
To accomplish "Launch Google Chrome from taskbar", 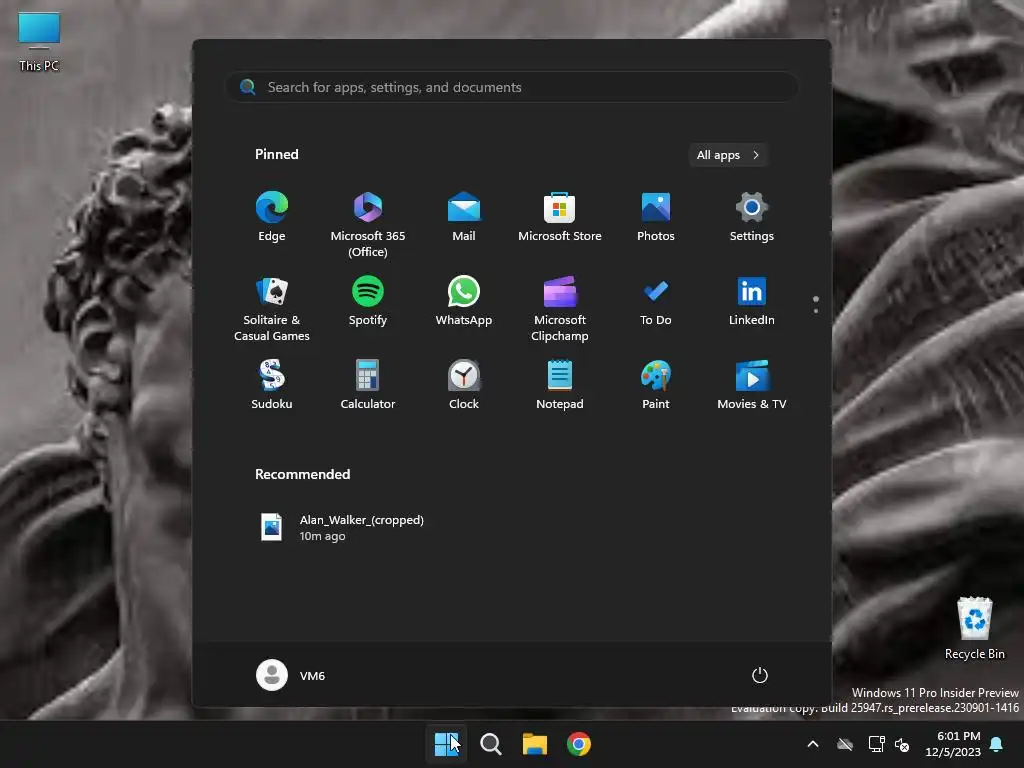I will (x=579, y=744).
